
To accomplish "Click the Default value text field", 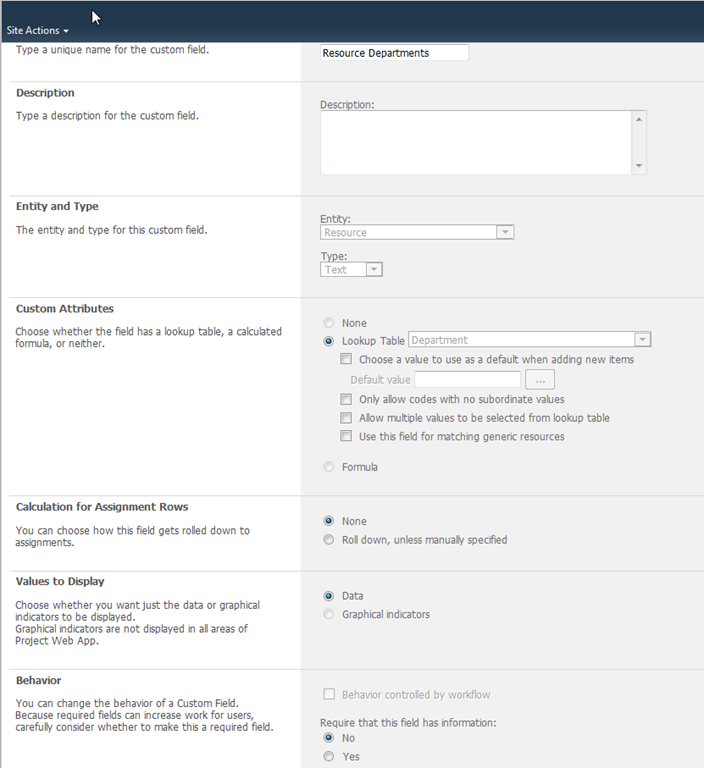I will tap(467, 380).
